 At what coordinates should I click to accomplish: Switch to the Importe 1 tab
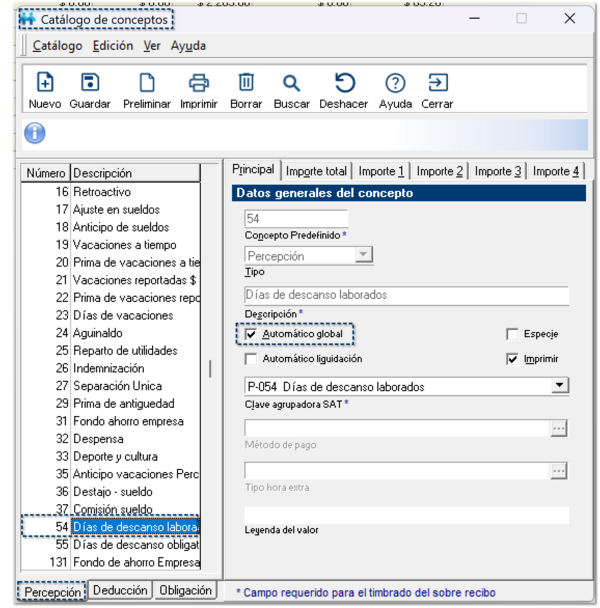[x=381, y=171]
